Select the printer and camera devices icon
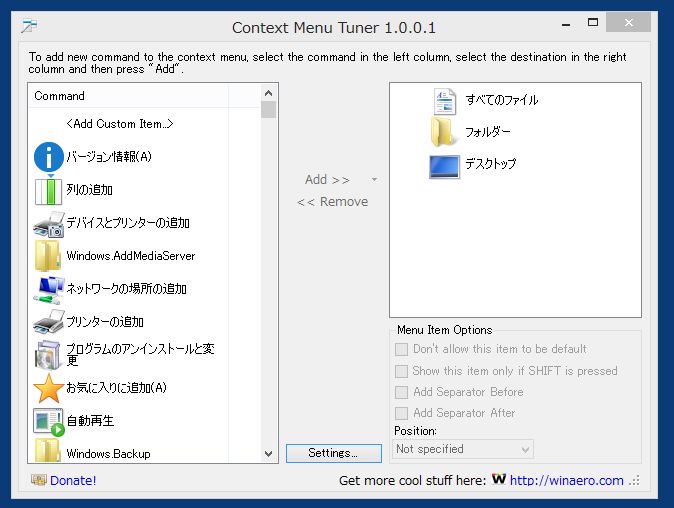Image resolution: width=674 pixels, height=508 pixels. coord(49,224)
